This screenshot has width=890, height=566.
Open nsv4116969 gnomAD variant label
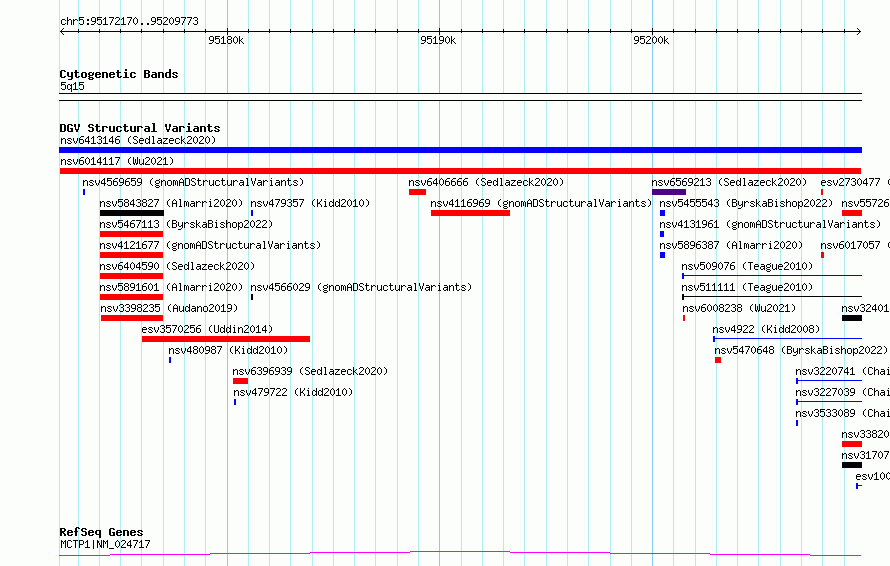tap(541, 203)
